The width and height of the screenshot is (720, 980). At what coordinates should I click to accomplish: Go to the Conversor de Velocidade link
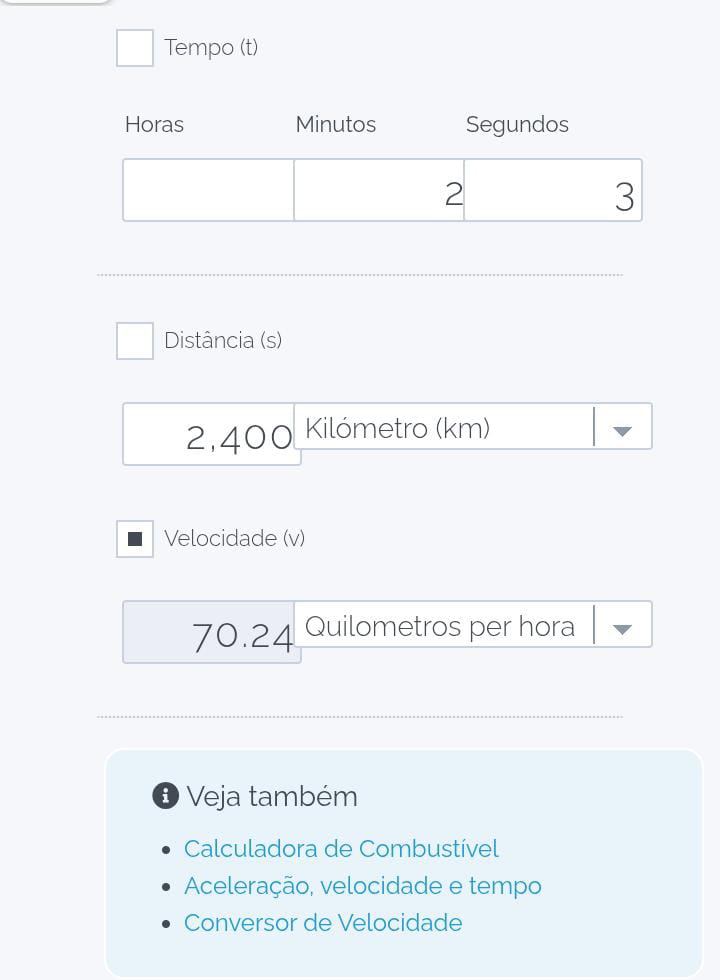323,923
